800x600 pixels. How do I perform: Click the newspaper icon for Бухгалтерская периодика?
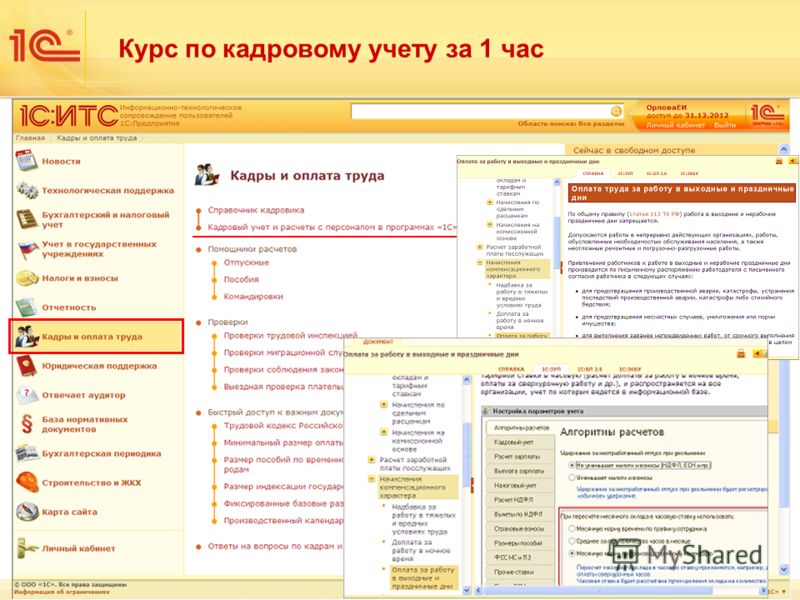click(x=27, y=453)
